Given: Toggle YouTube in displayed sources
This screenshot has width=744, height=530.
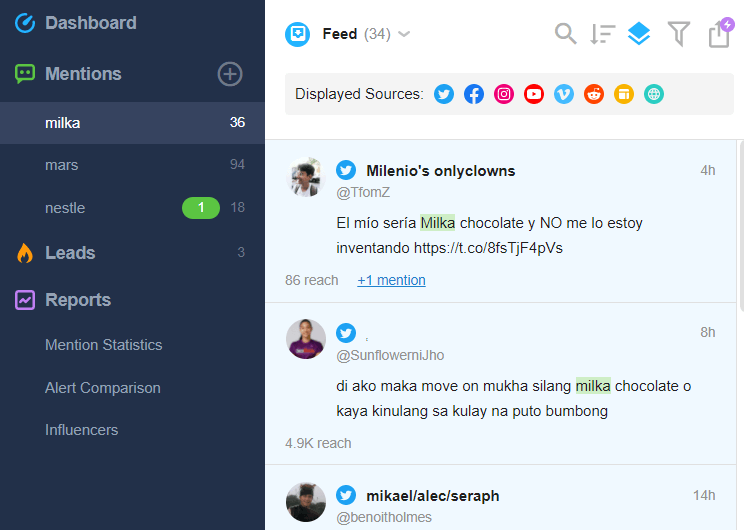Looking at the screenshot, I should 534,94.
